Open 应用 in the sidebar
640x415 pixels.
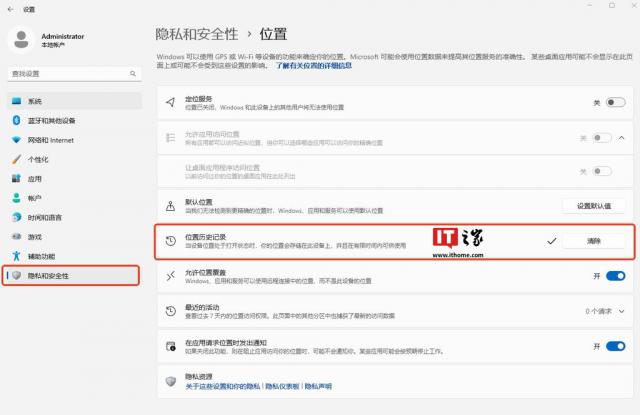35,178
